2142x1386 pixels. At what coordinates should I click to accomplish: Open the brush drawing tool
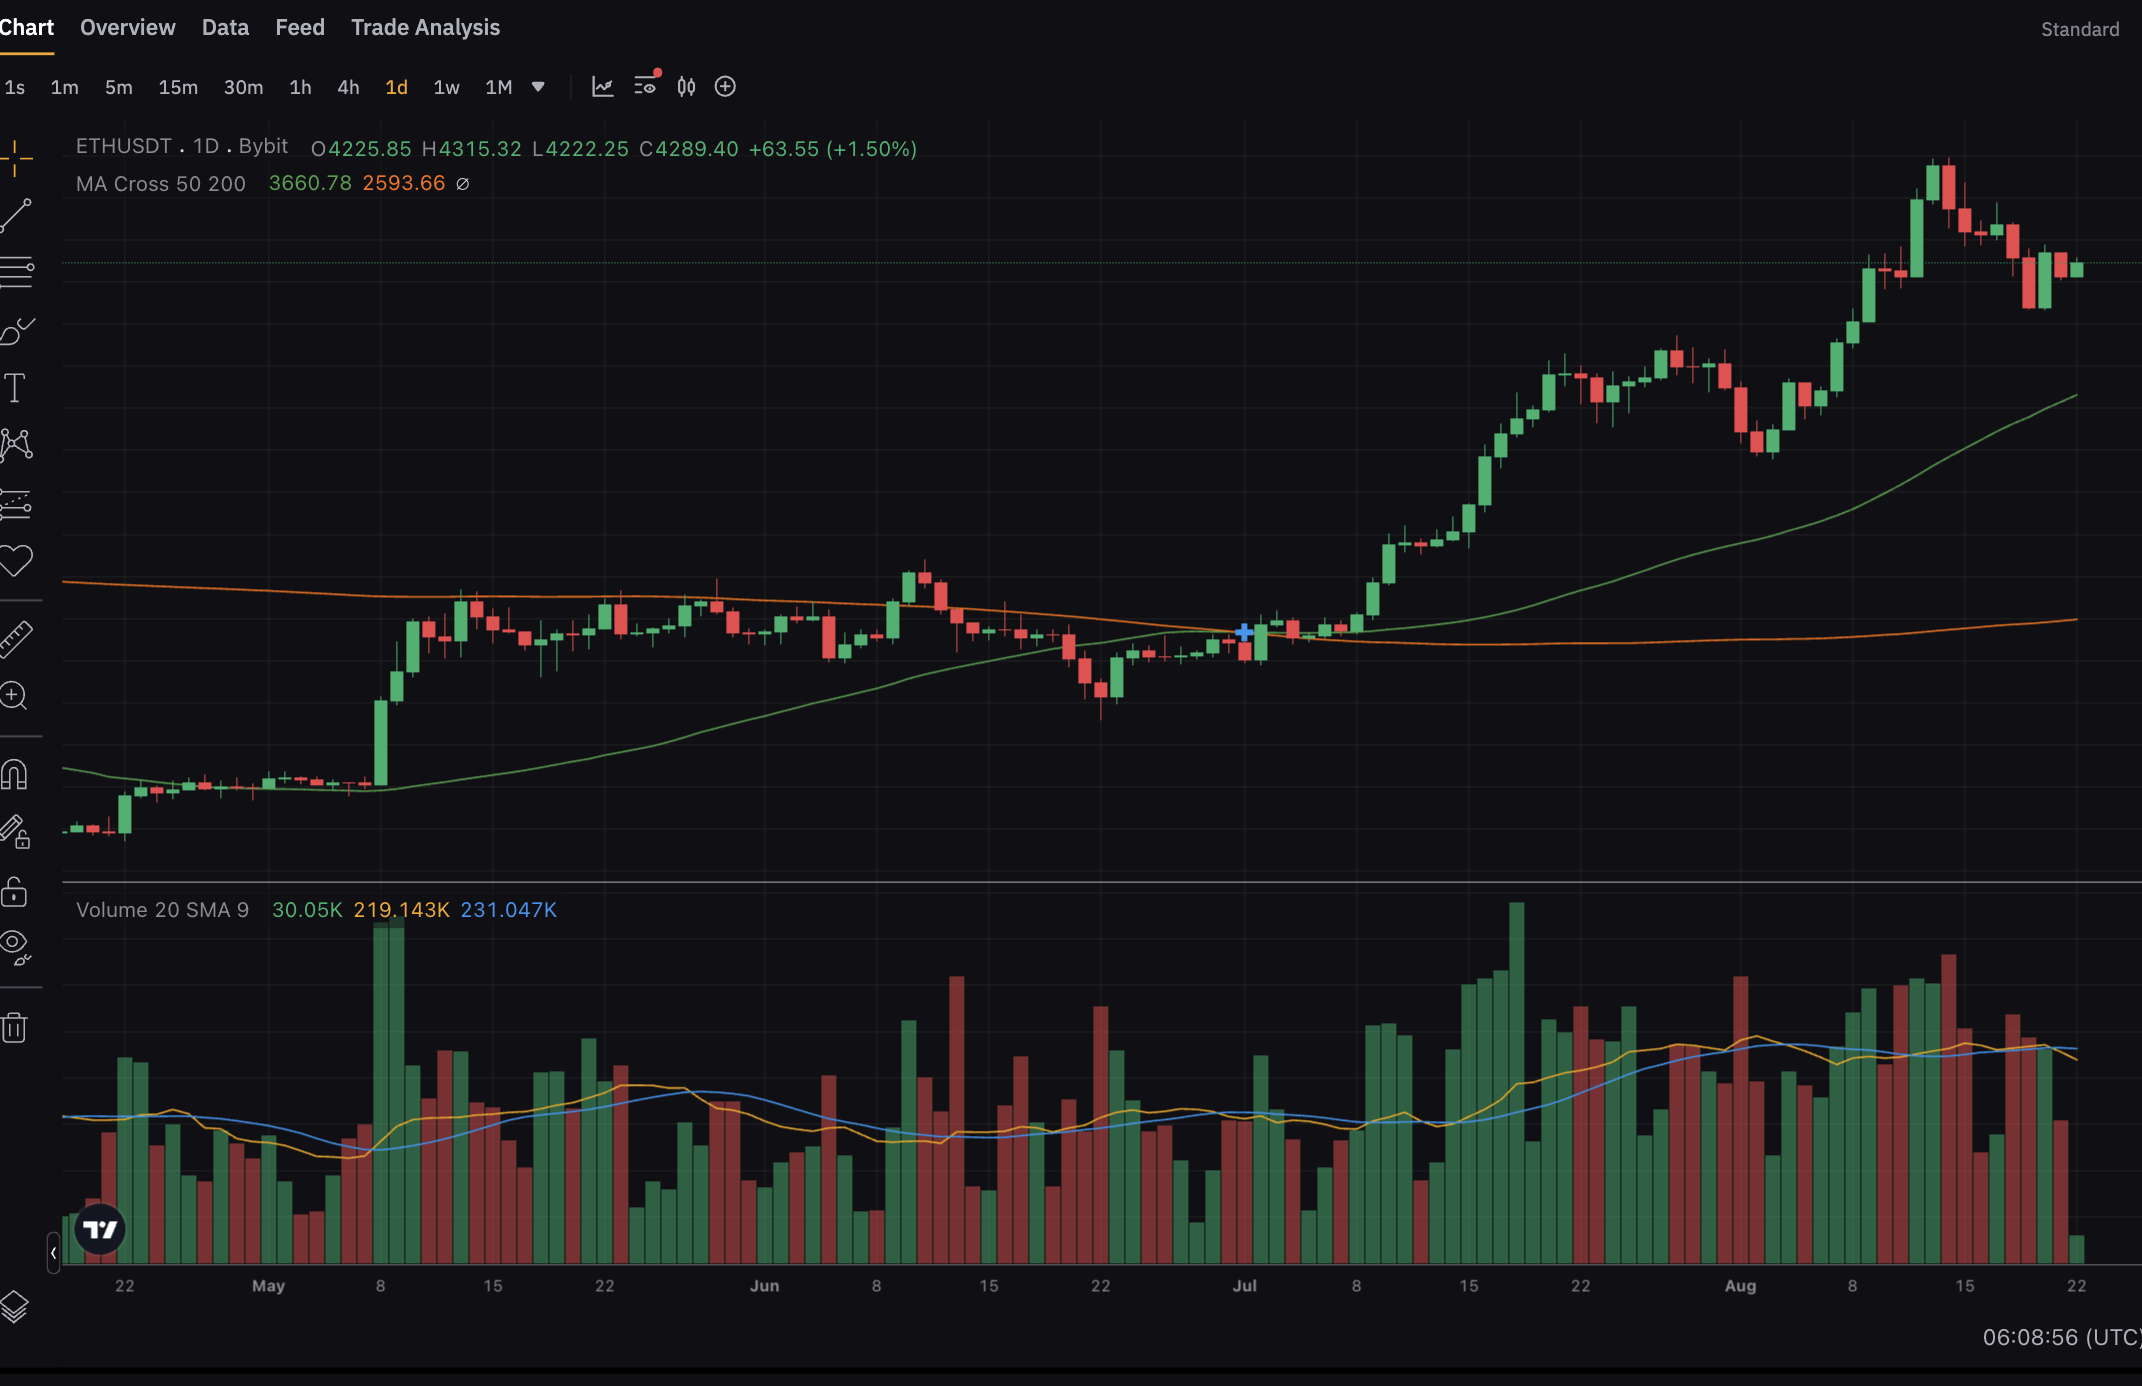[16, 331]
